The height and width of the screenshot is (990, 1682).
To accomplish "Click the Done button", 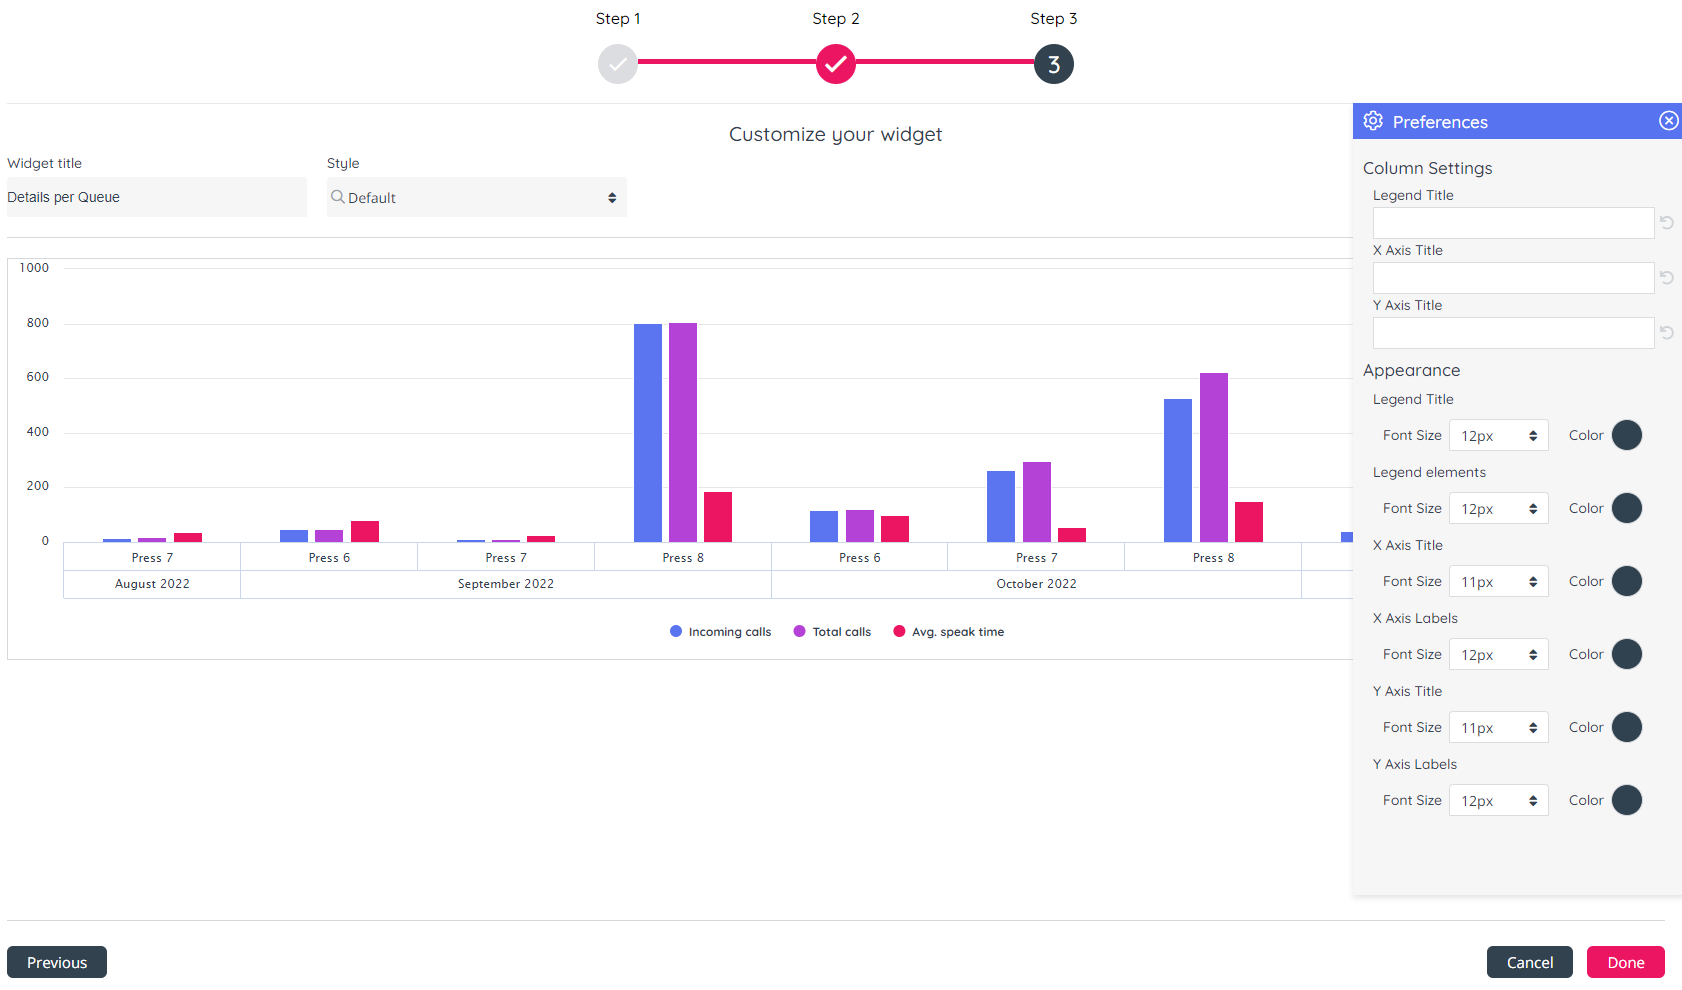I will click(x=1625, y=962).
